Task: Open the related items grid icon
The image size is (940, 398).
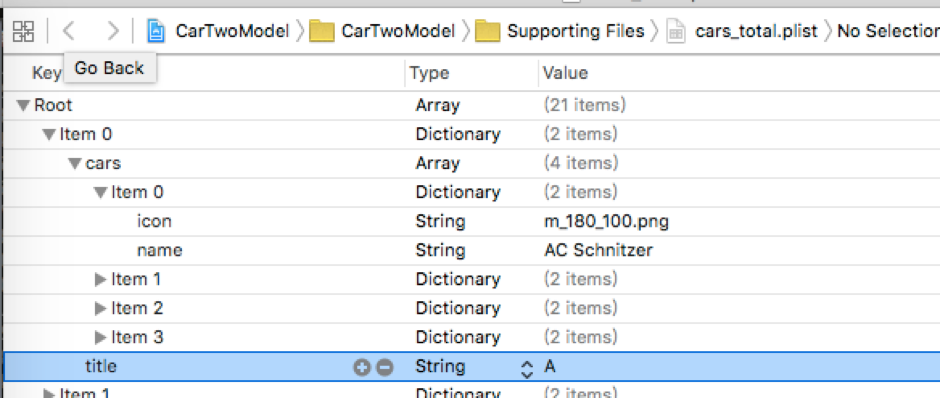Action: point(24,31)
